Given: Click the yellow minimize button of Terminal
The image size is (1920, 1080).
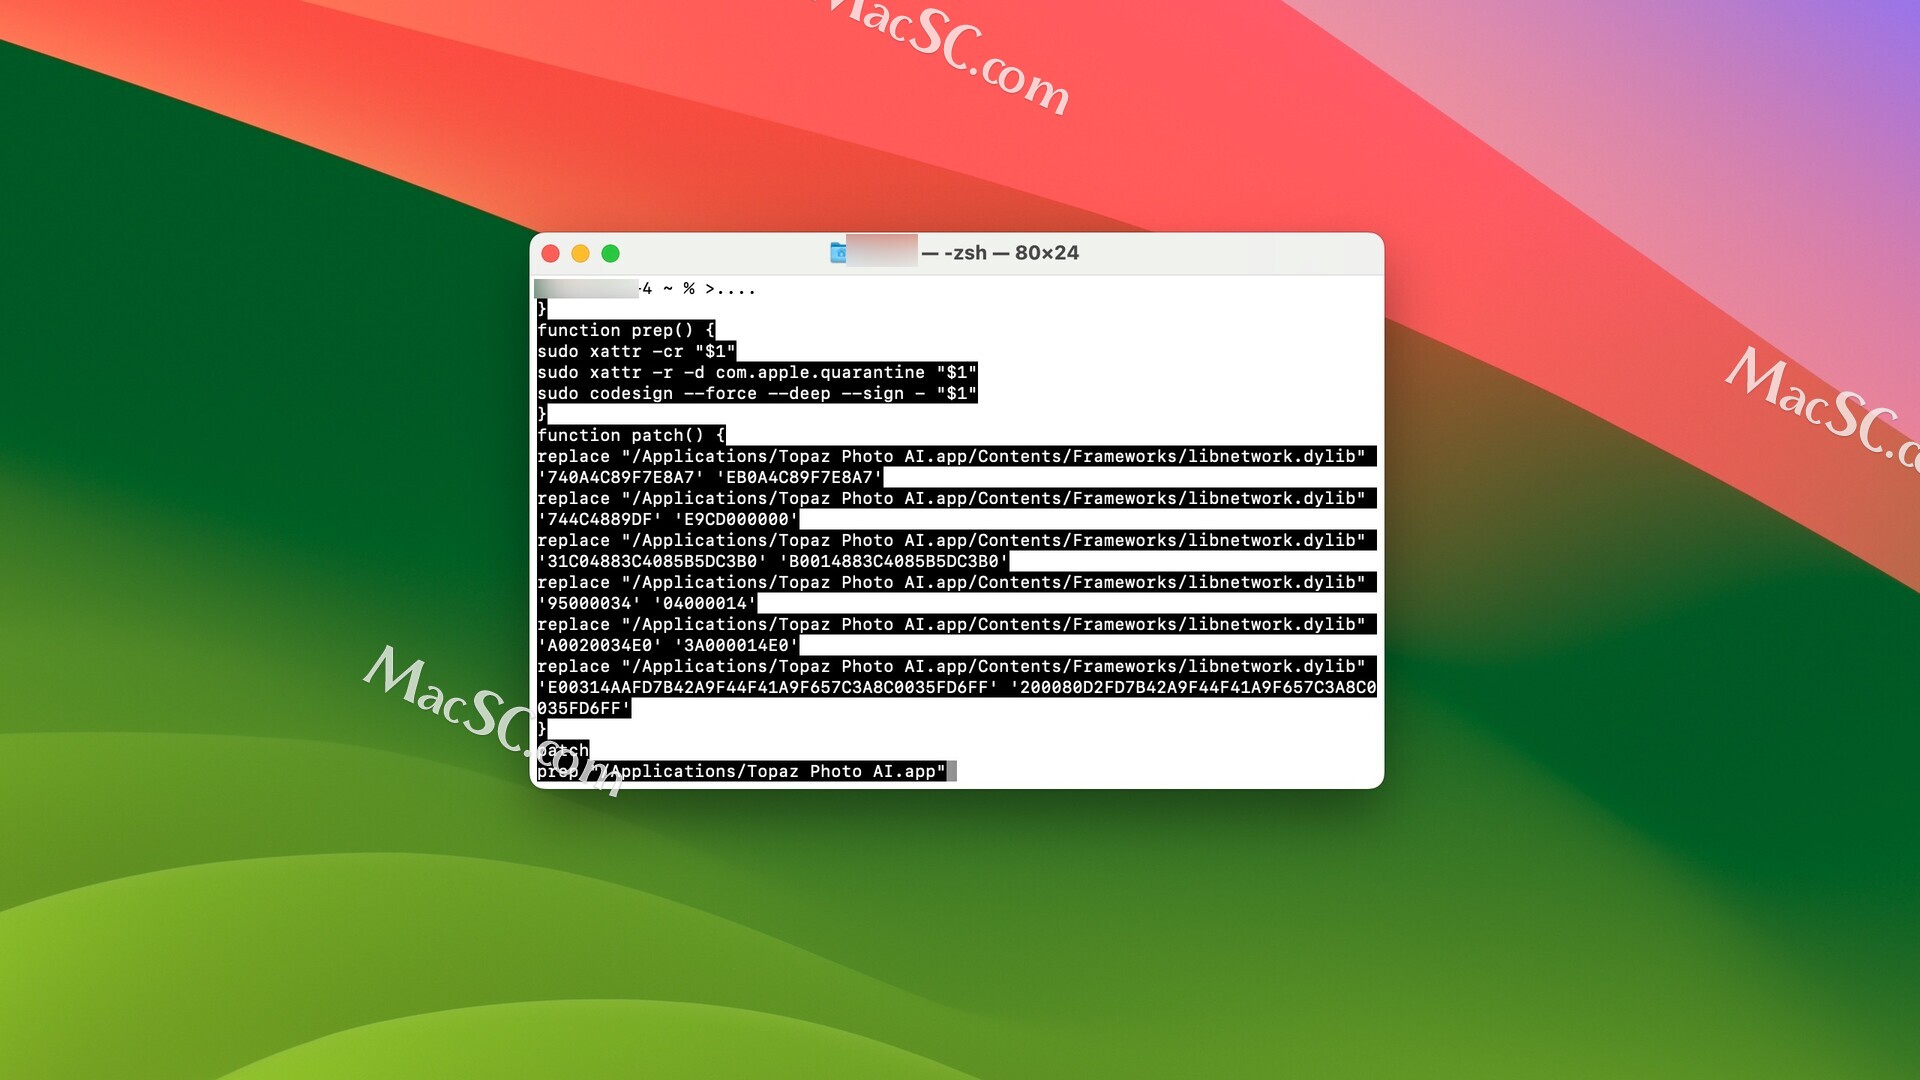Looking at the screenshot, I should pyautogui.click(x=580, y=254).
